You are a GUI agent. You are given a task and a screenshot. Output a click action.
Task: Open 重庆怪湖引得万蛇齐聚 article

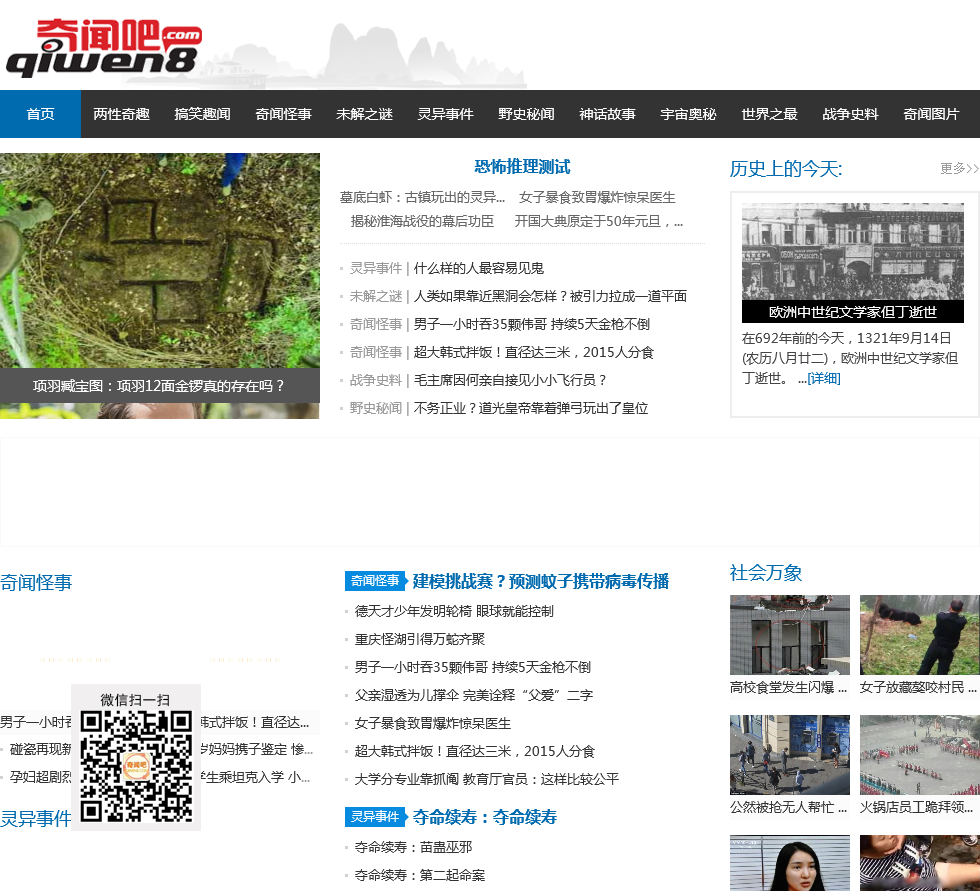click(419, 639)
